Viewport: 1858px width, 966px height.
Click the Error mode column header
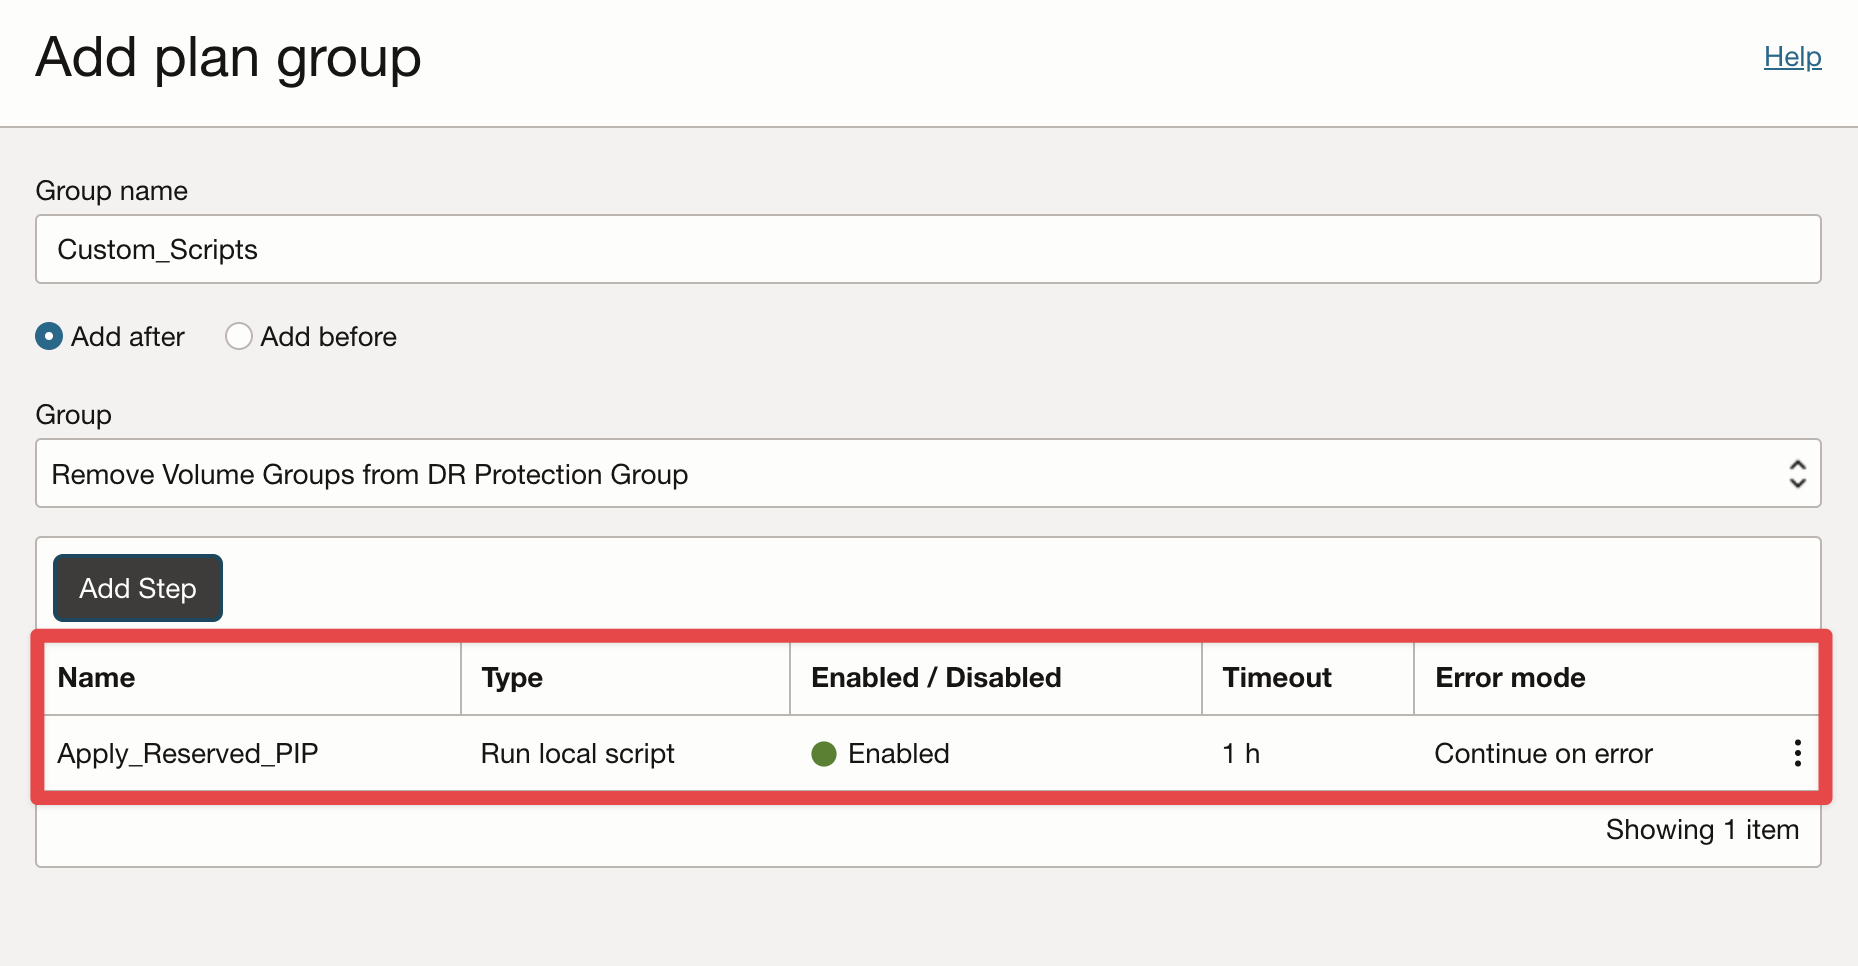[x=1510, y=678]
